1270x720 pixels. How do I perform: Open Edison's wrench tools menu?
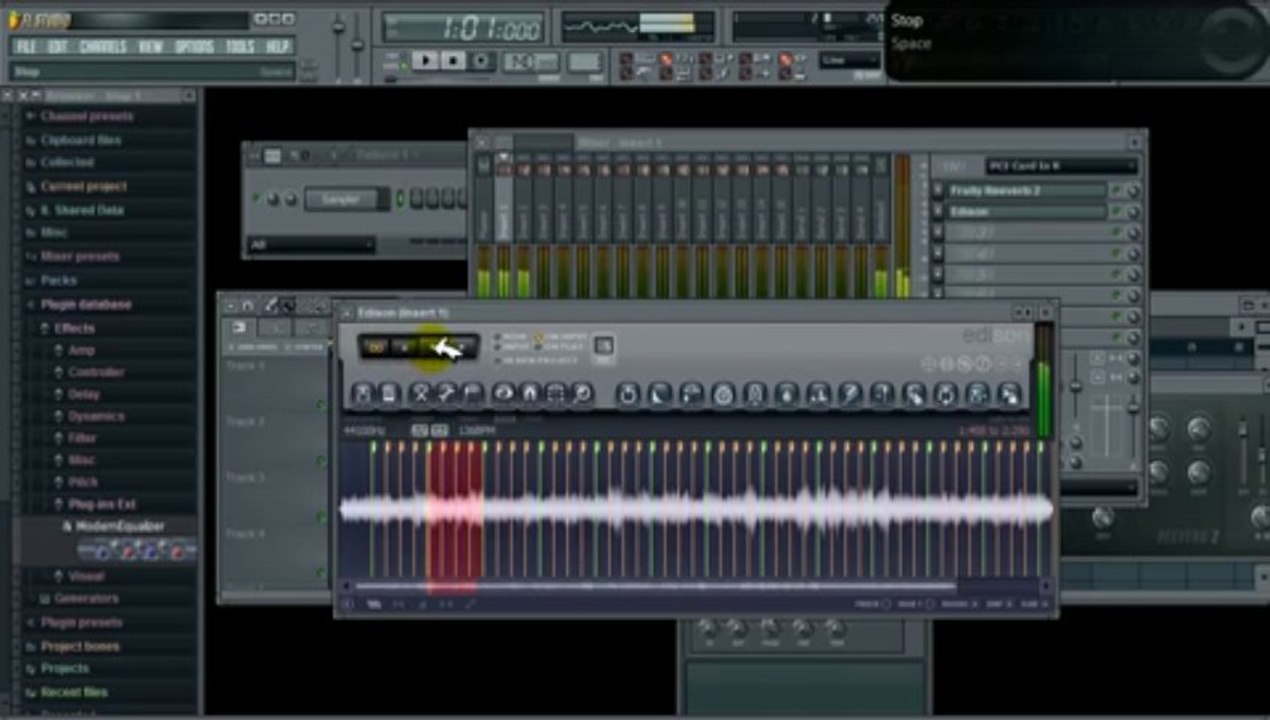click(x=447, y=394)
